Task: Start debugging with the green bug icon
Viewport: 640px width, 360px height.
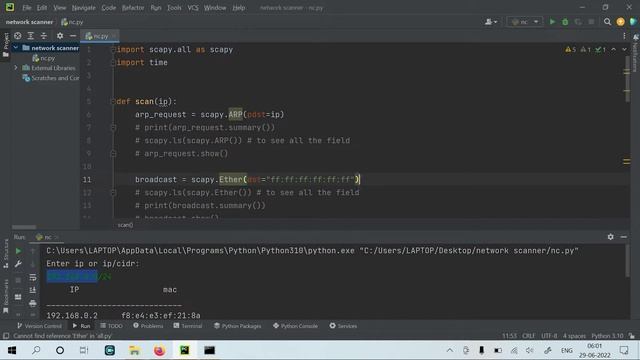Action: (x=565, y=22)
